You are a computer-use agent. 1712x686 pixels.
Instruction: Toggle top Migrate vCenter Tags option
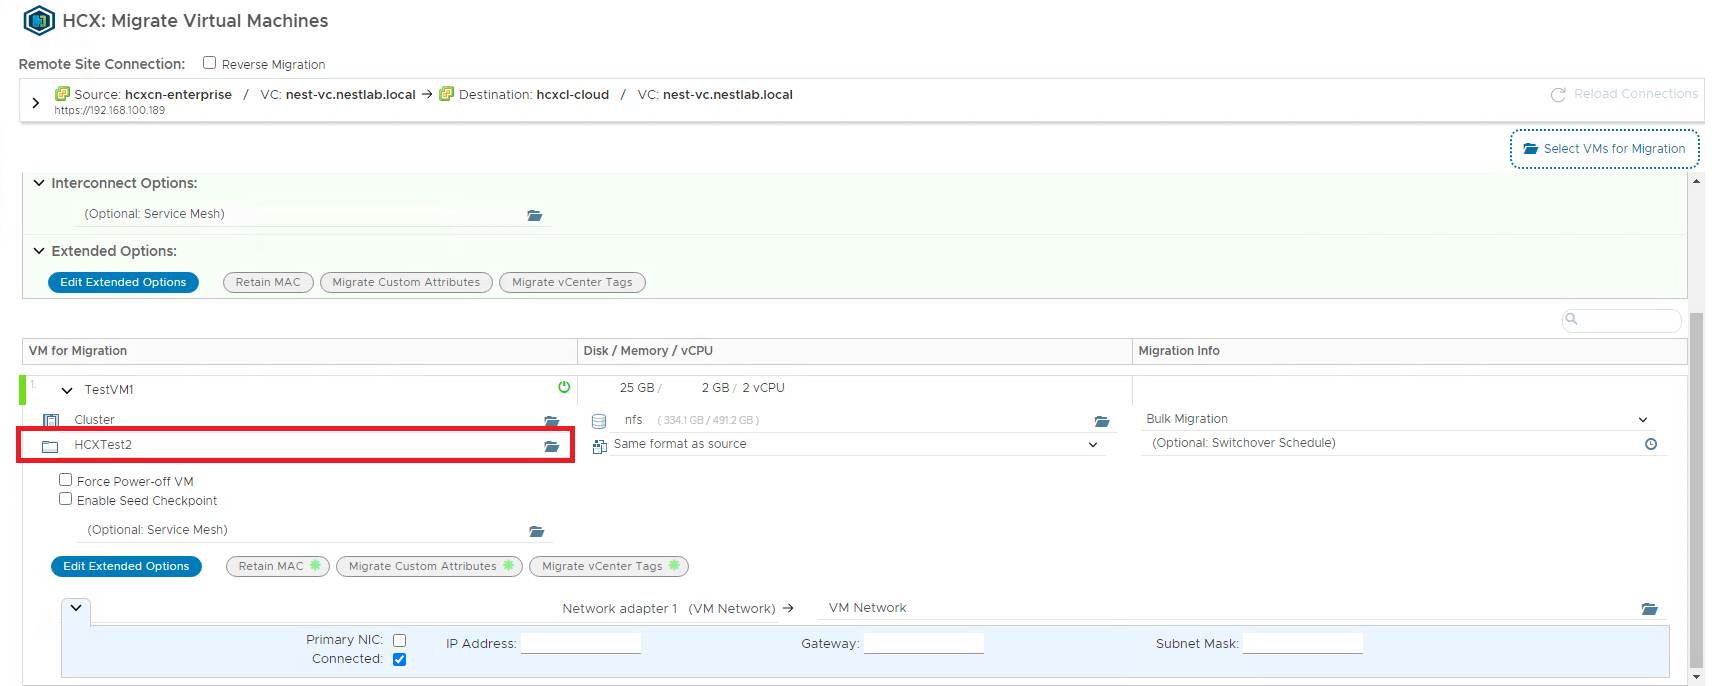pyautogui.click(x=572, y=282)
